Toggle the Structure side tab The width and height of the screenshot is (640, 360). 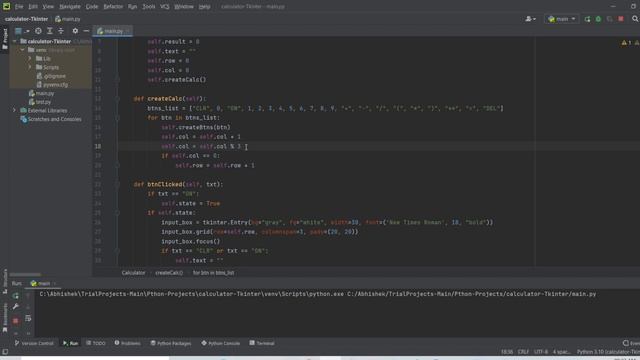click(x=5, y=281)
